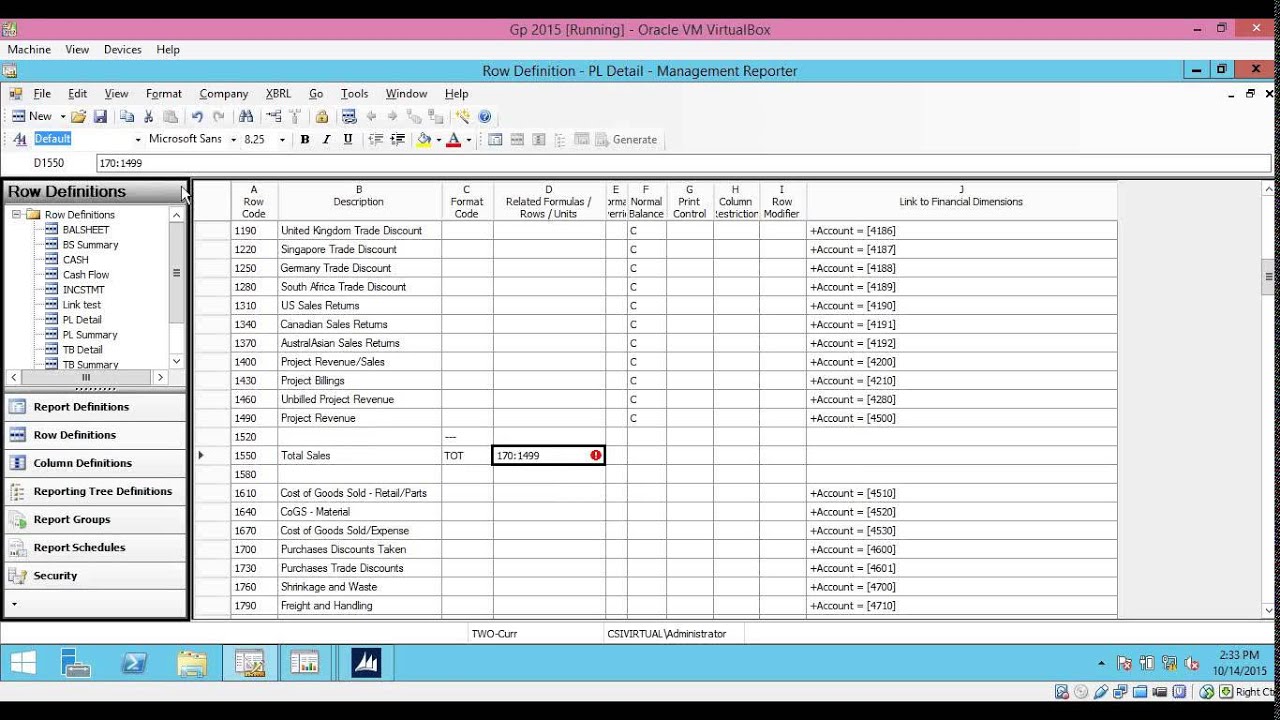Collapse the Row Definitions tree folder

coord(16,215)
